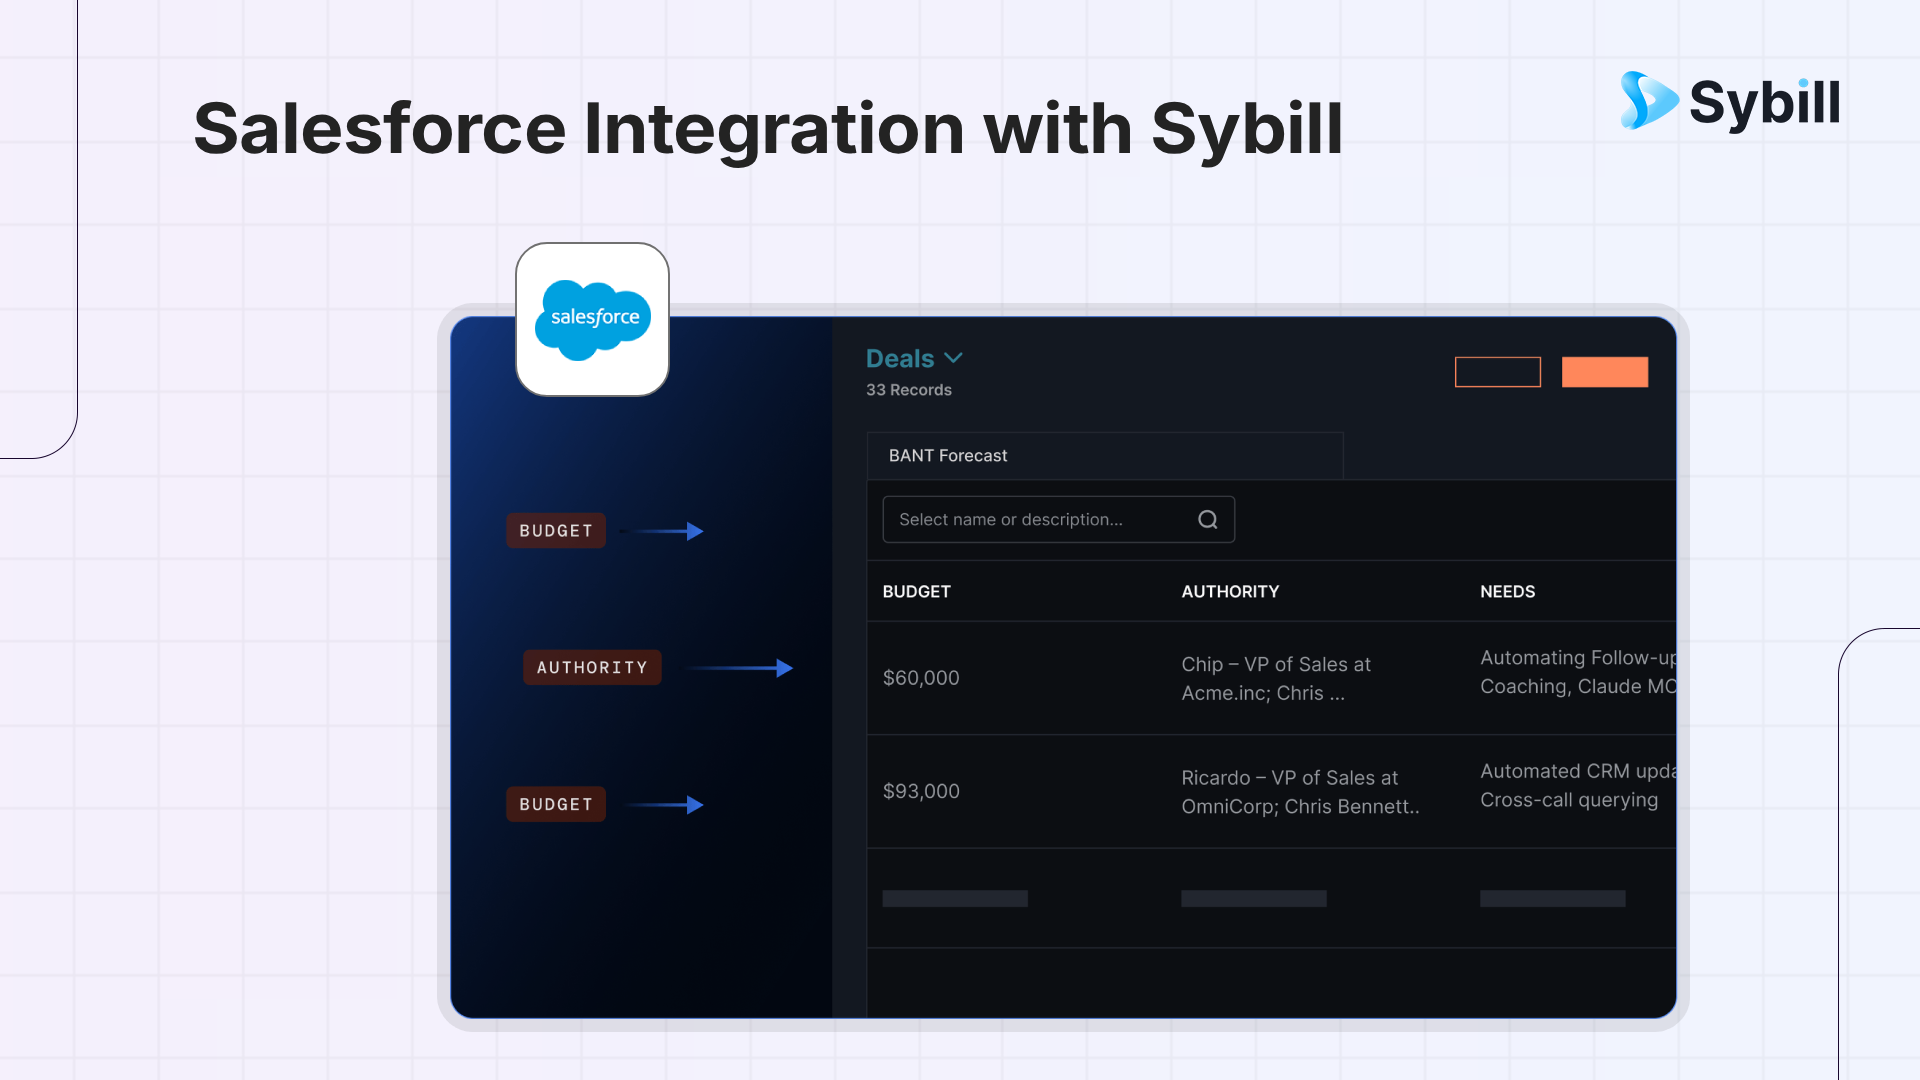Click the search name or description field
1920x1080 pixels.
1058,520
